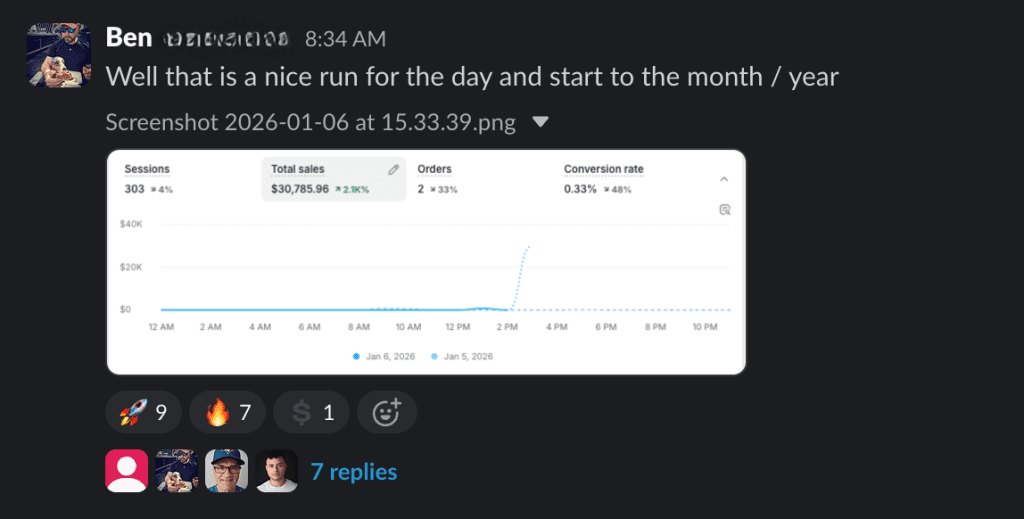Screen dimensions: 1024x519
Task: Click the 8:34 AM message timestamp
Action: (345, 39)
